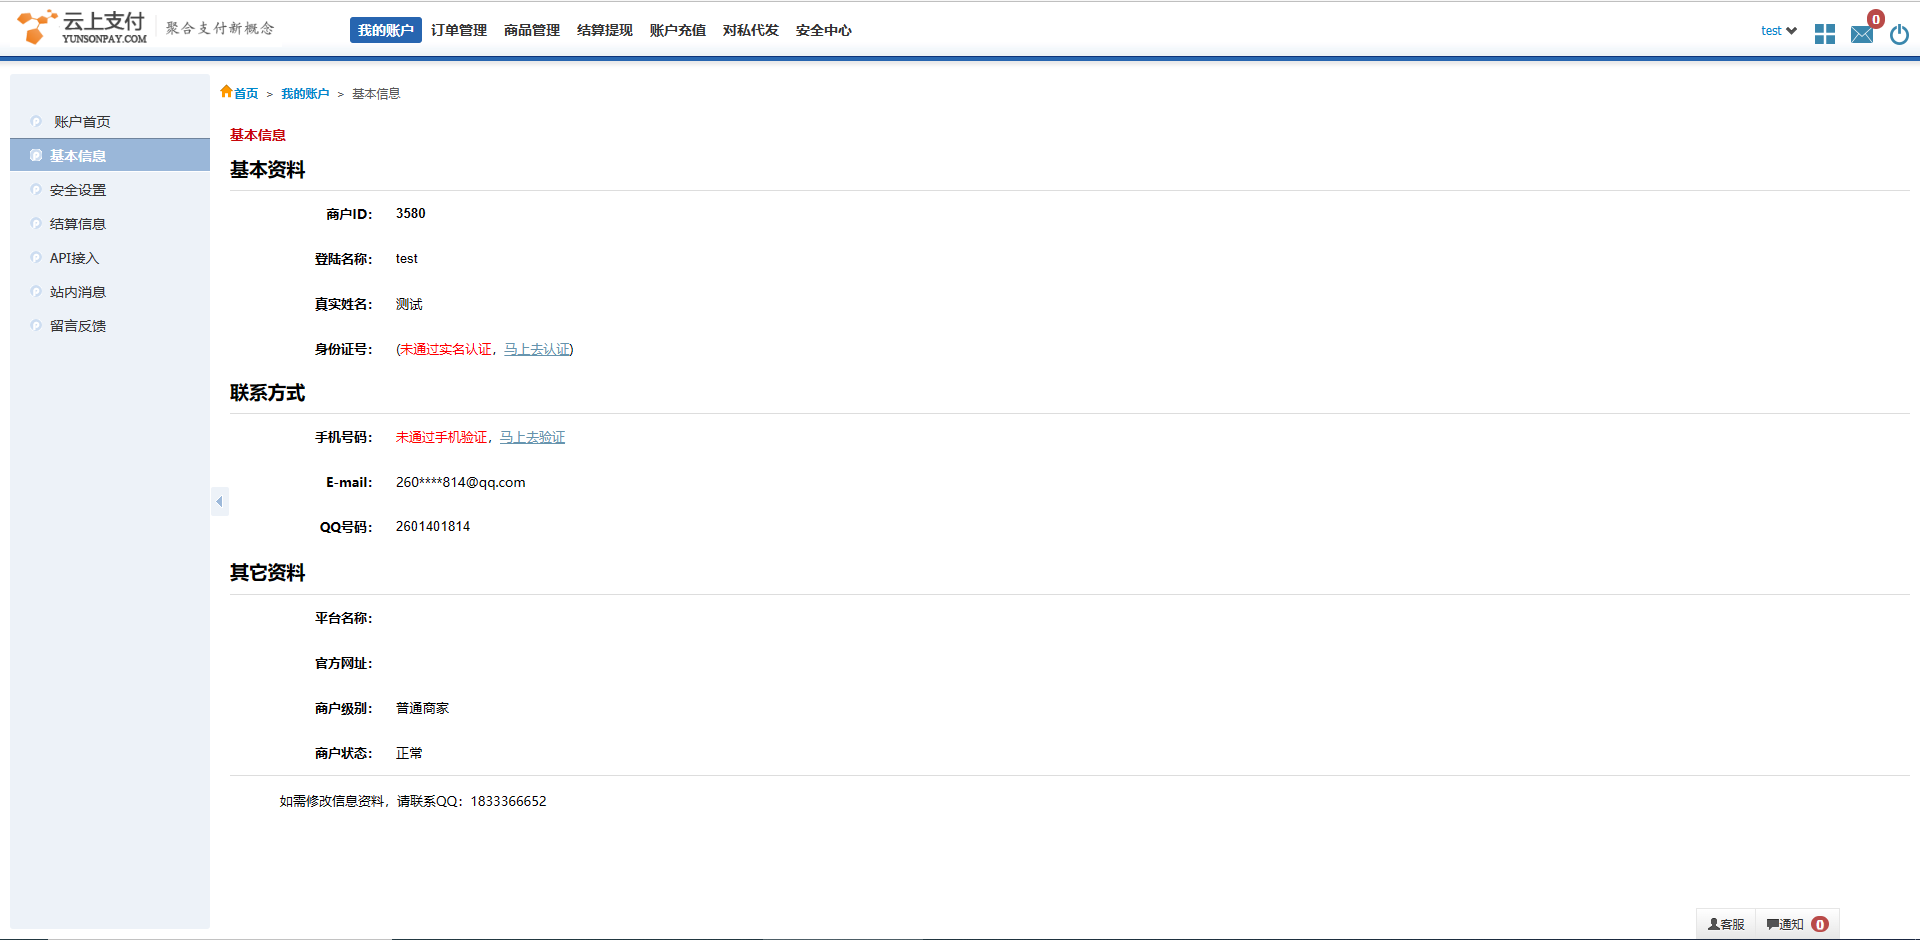Open the 账户充值 menu
This screenshot has width=1920, height=940.
click(678, 30)
